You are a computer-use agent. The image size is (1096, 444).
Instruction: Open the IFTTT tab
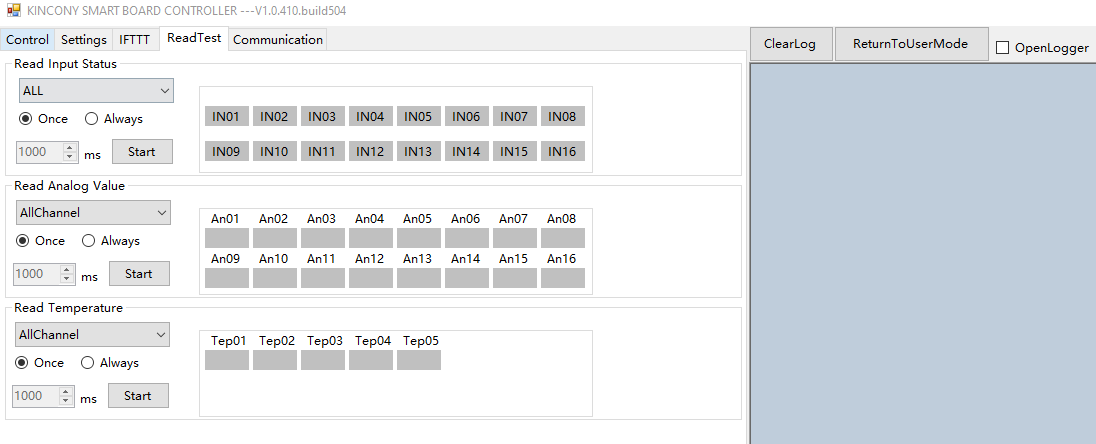tap(135, 40)
